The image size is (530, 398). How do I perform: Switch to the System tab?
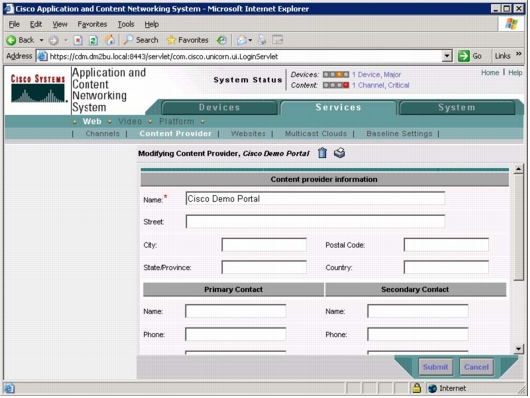pos(457,108)
